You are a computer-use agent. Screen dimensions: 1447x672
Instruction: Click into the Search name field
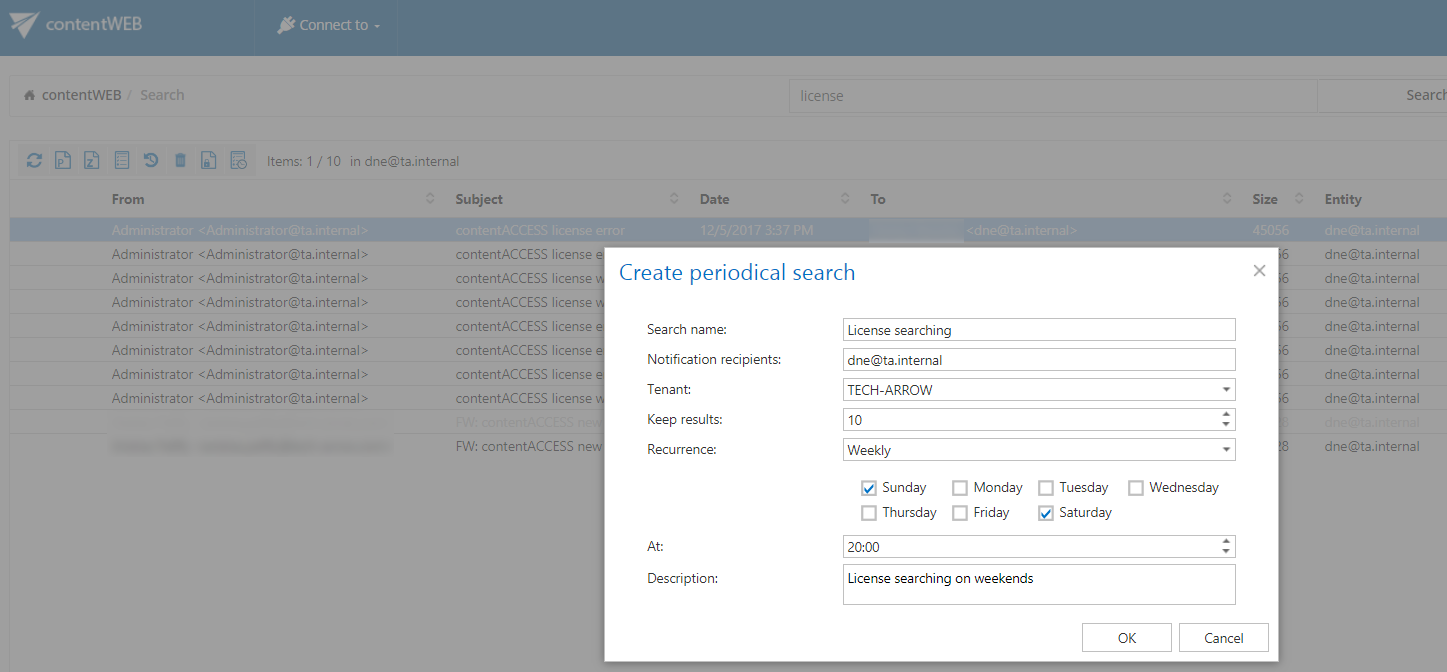[1039, 330]
